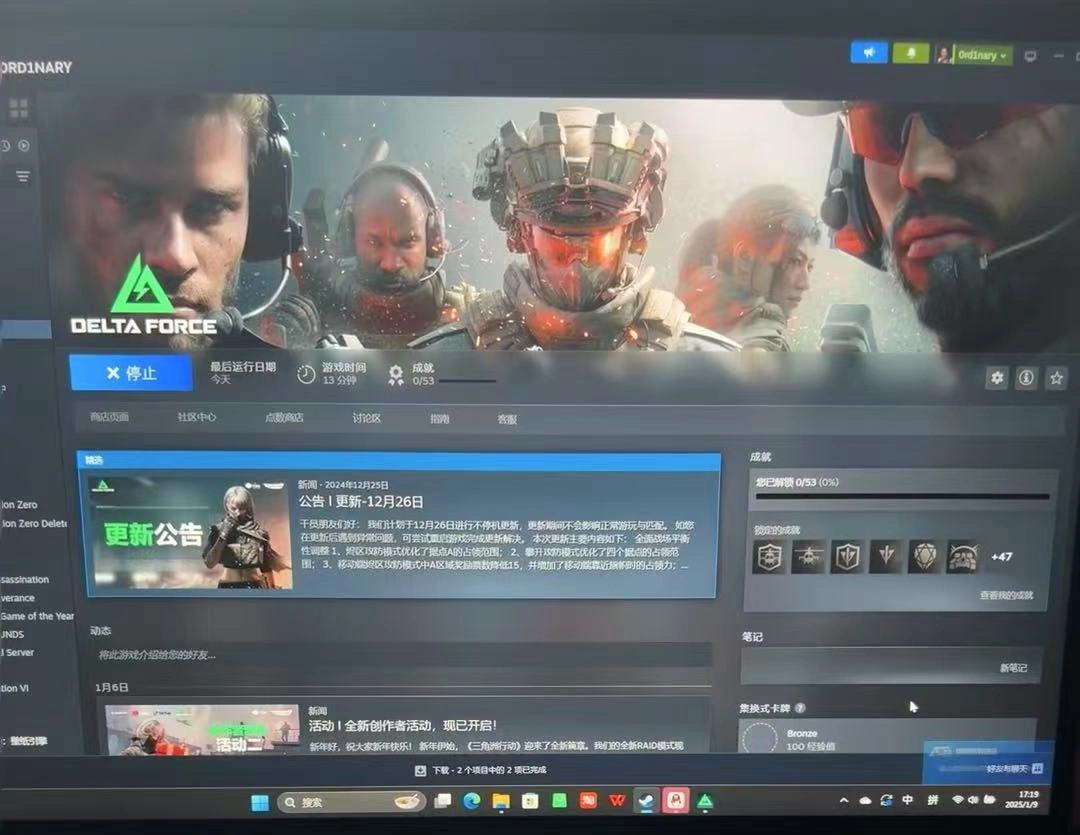Select the hexagram gem achievement icon
This screenshot has height=835, width=1080.
(924, 557)
